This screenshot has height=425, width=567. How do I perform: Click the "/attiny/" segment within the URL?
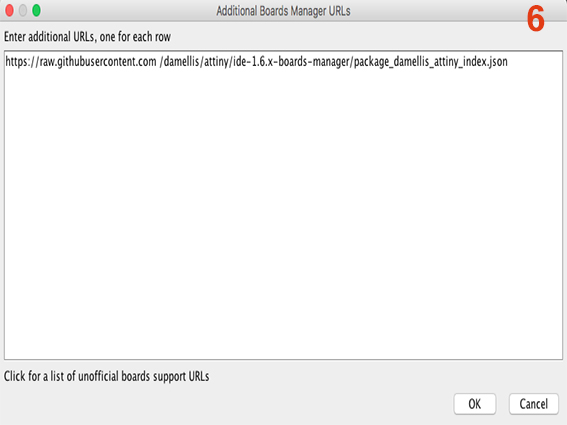(x=216, y=62)
